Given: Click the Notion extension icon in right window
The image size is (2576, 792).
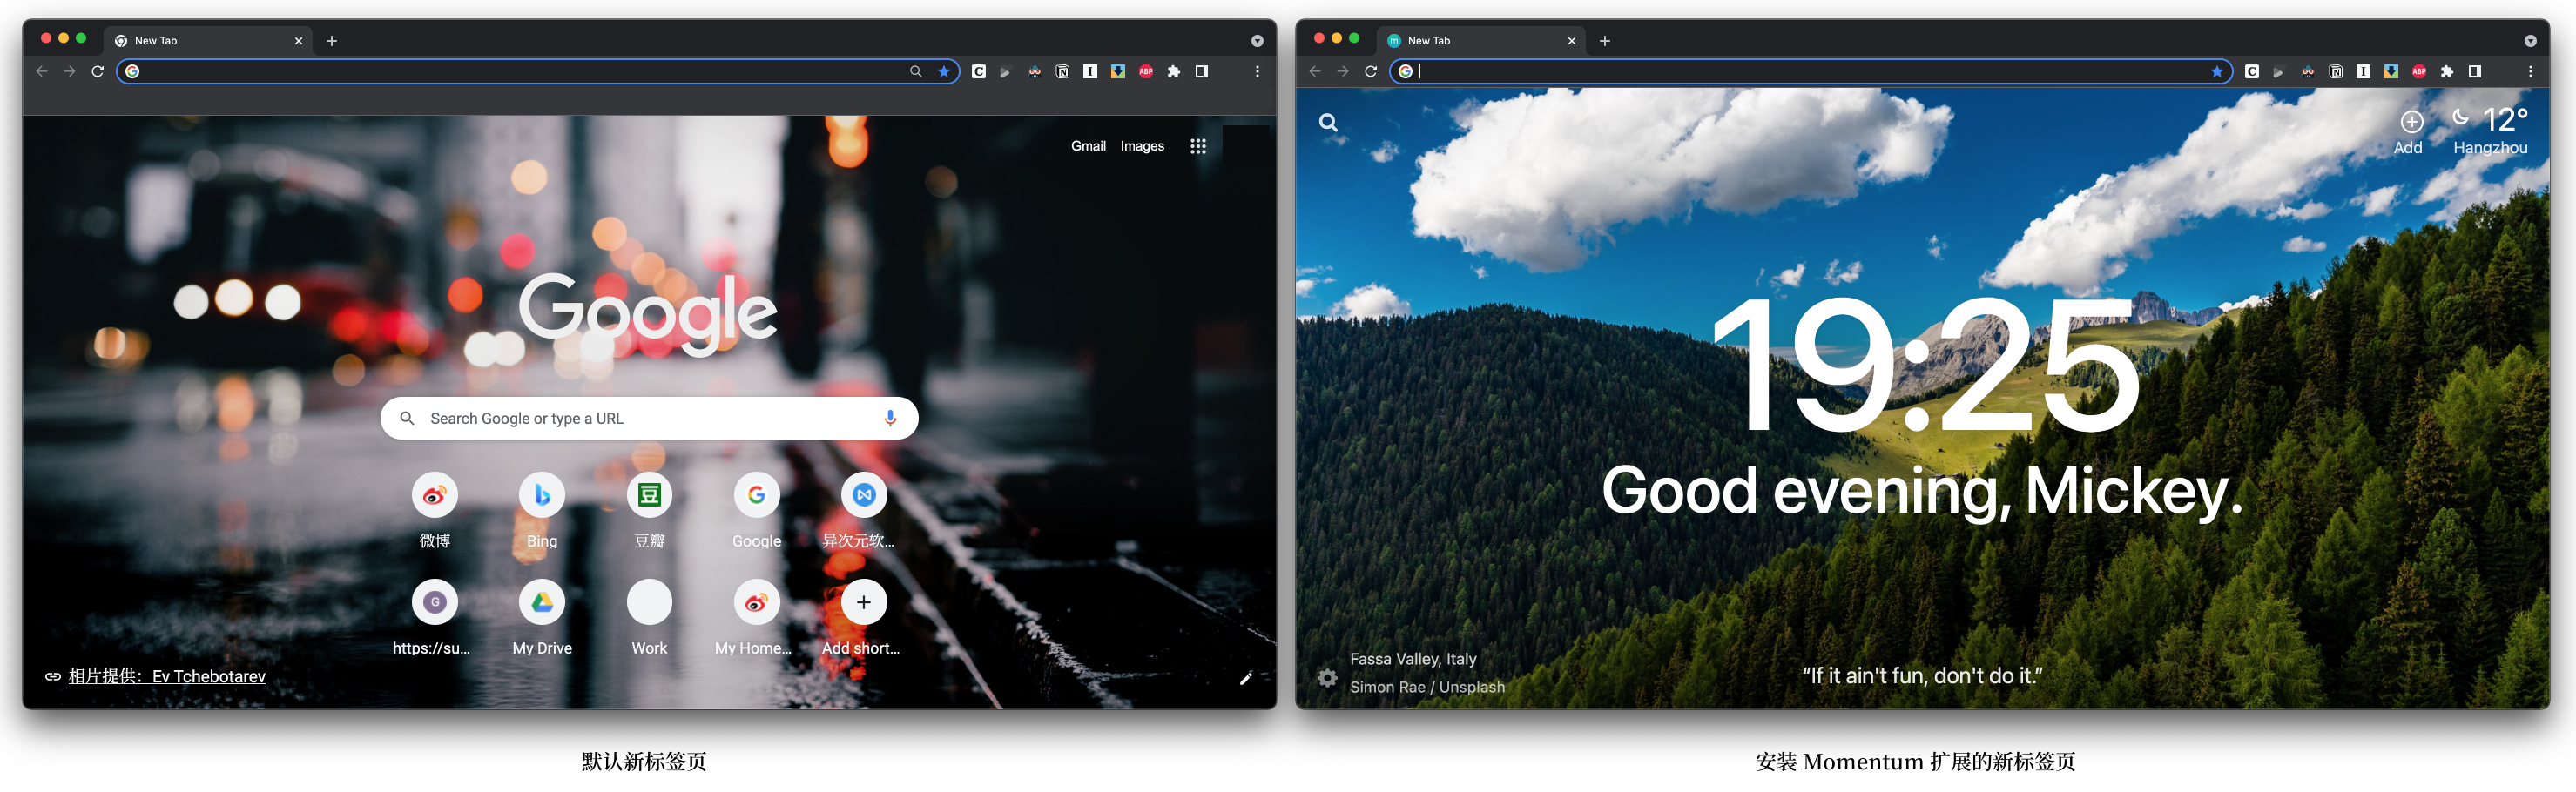Looking at the screenshot, I should (x=2335, y=71).
